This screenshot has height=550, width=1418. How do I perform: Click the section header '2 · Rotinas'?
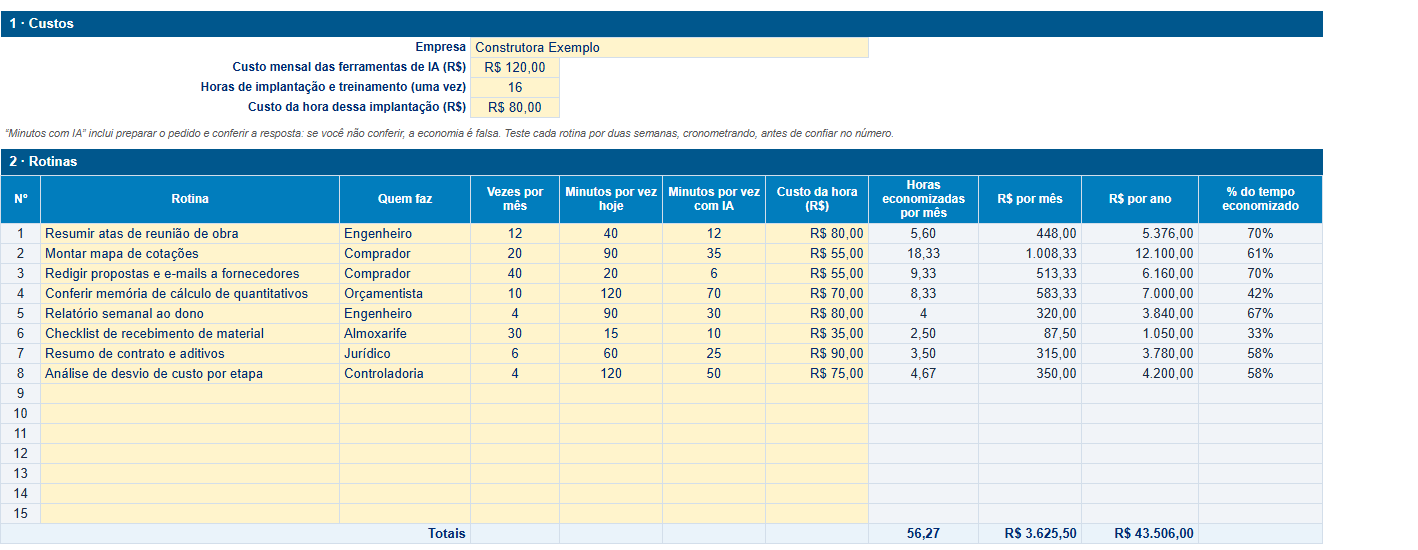pyautogui.click(x=661, y=161)
